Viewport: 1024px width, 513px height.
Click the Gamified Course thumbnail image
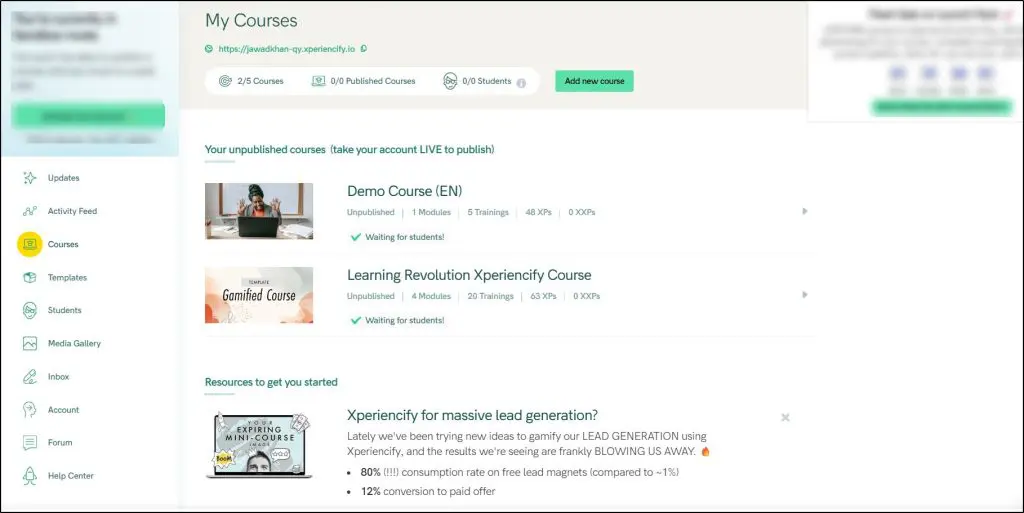pyautogui.click(x=259, y=295)
